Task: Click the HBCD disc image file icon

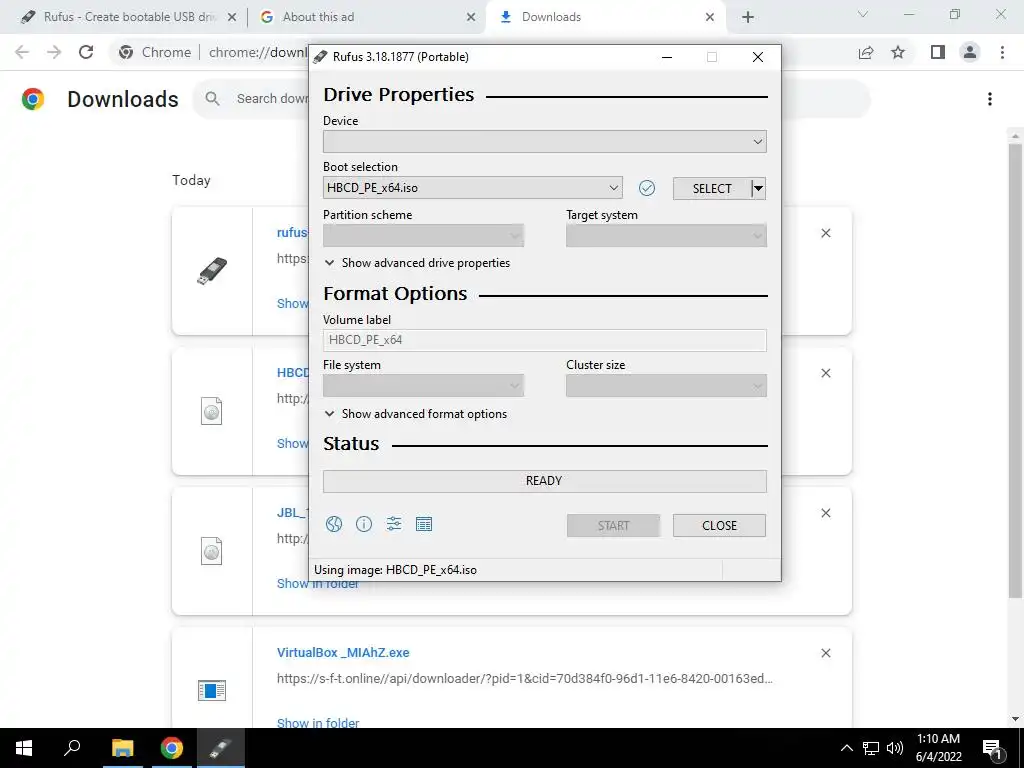Action: (x=212, y=411)
